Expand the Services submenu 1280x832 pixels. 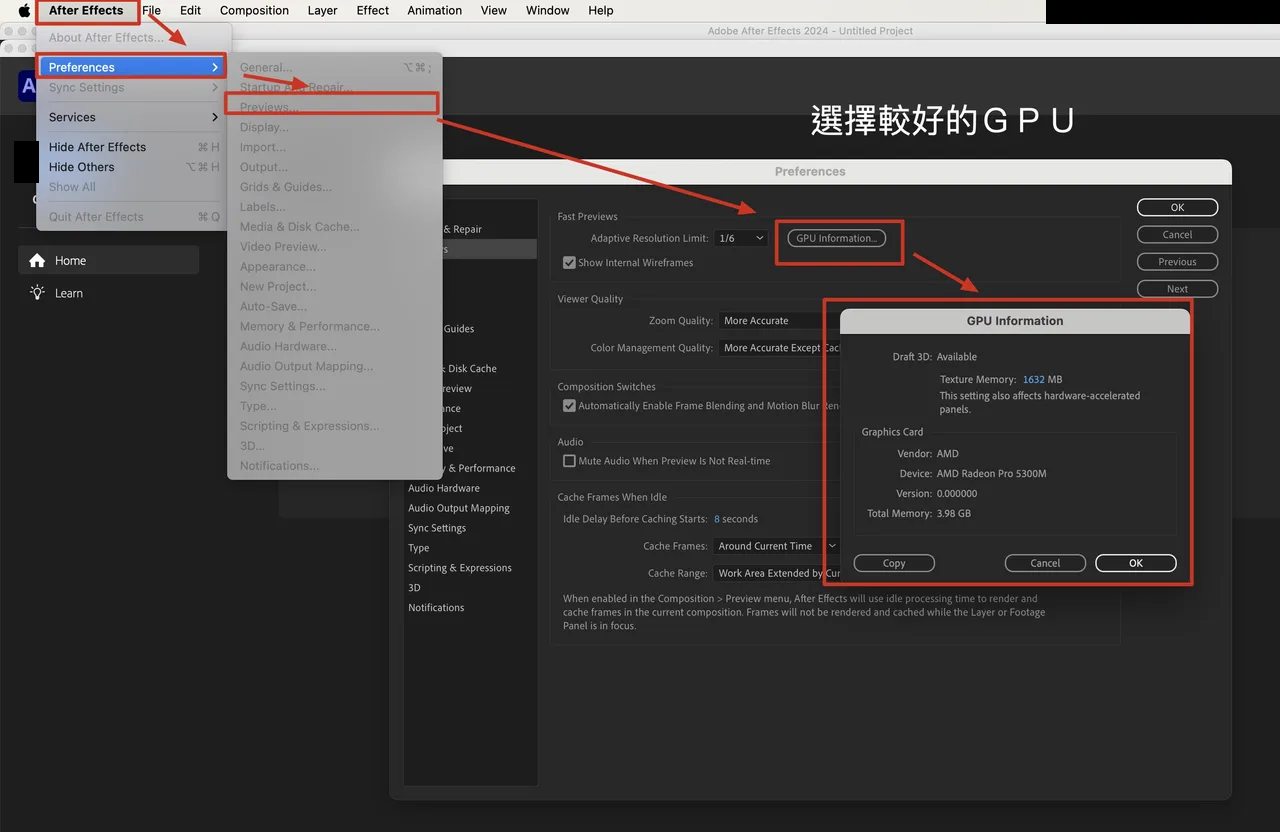134,117
